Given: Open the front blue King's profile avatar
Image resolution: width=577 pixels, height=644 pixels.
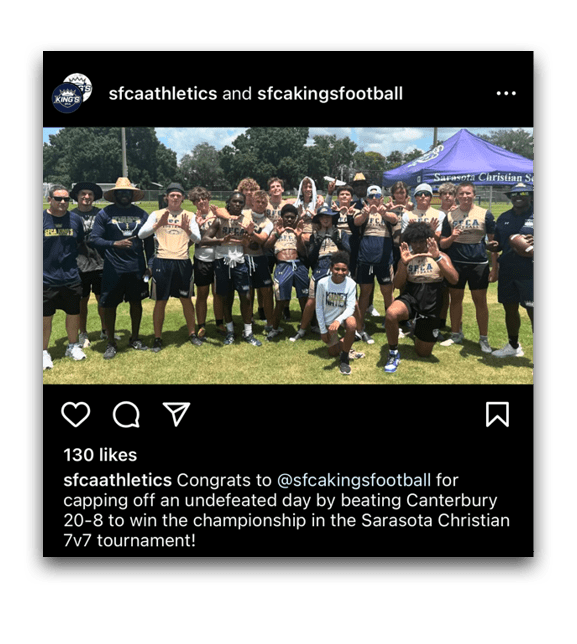Looking at the screenshot, I should 67,98.
